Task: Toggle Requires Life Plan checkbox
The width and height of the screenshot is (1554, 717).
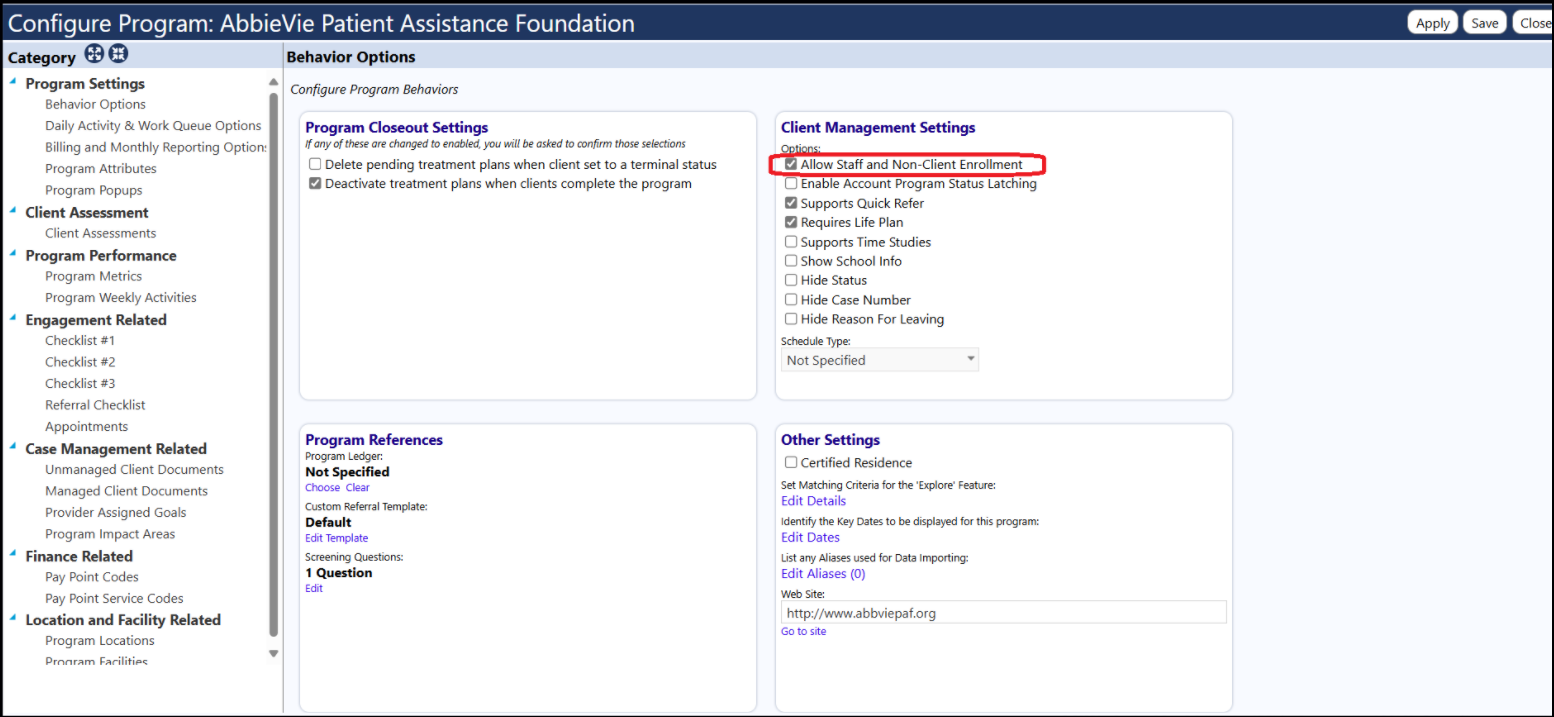Action: (791, 222)
